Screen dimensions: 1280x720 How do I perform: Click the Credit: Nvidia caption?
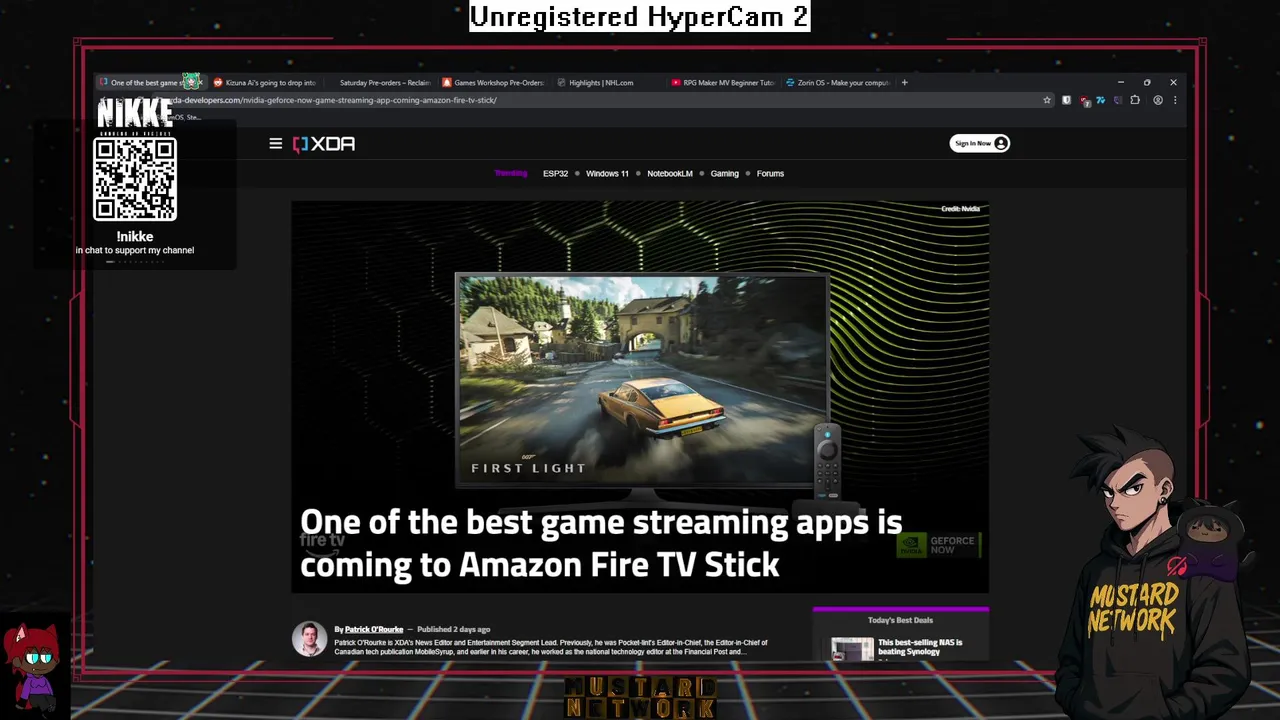coord(960,209)
